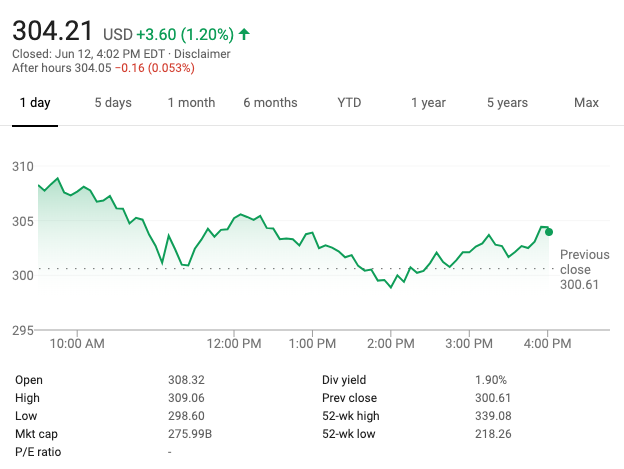Click the Closed: Jun 12, 4:02 PM EDT text
Viewport: 624px width, 469px height.
[88, 54]
